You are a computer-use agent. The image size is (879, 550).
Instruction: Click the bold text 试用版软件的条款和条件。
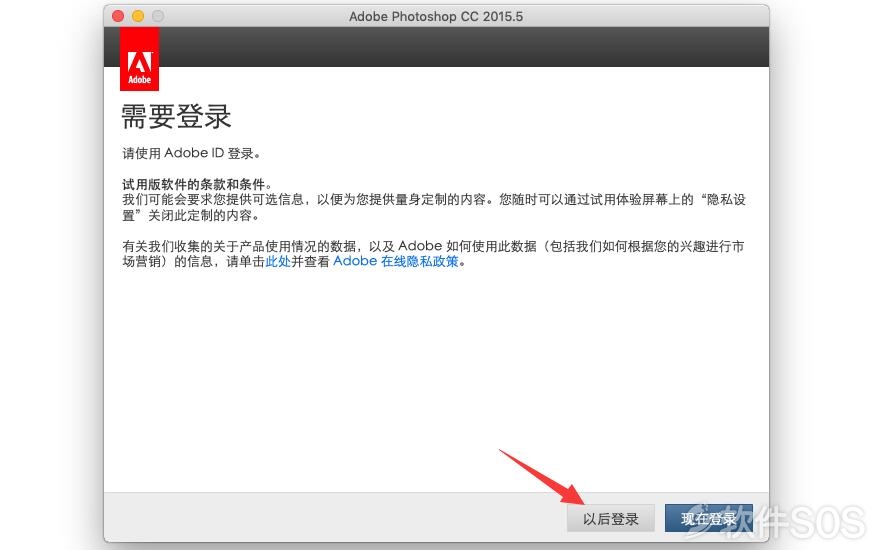pos(197,184)
